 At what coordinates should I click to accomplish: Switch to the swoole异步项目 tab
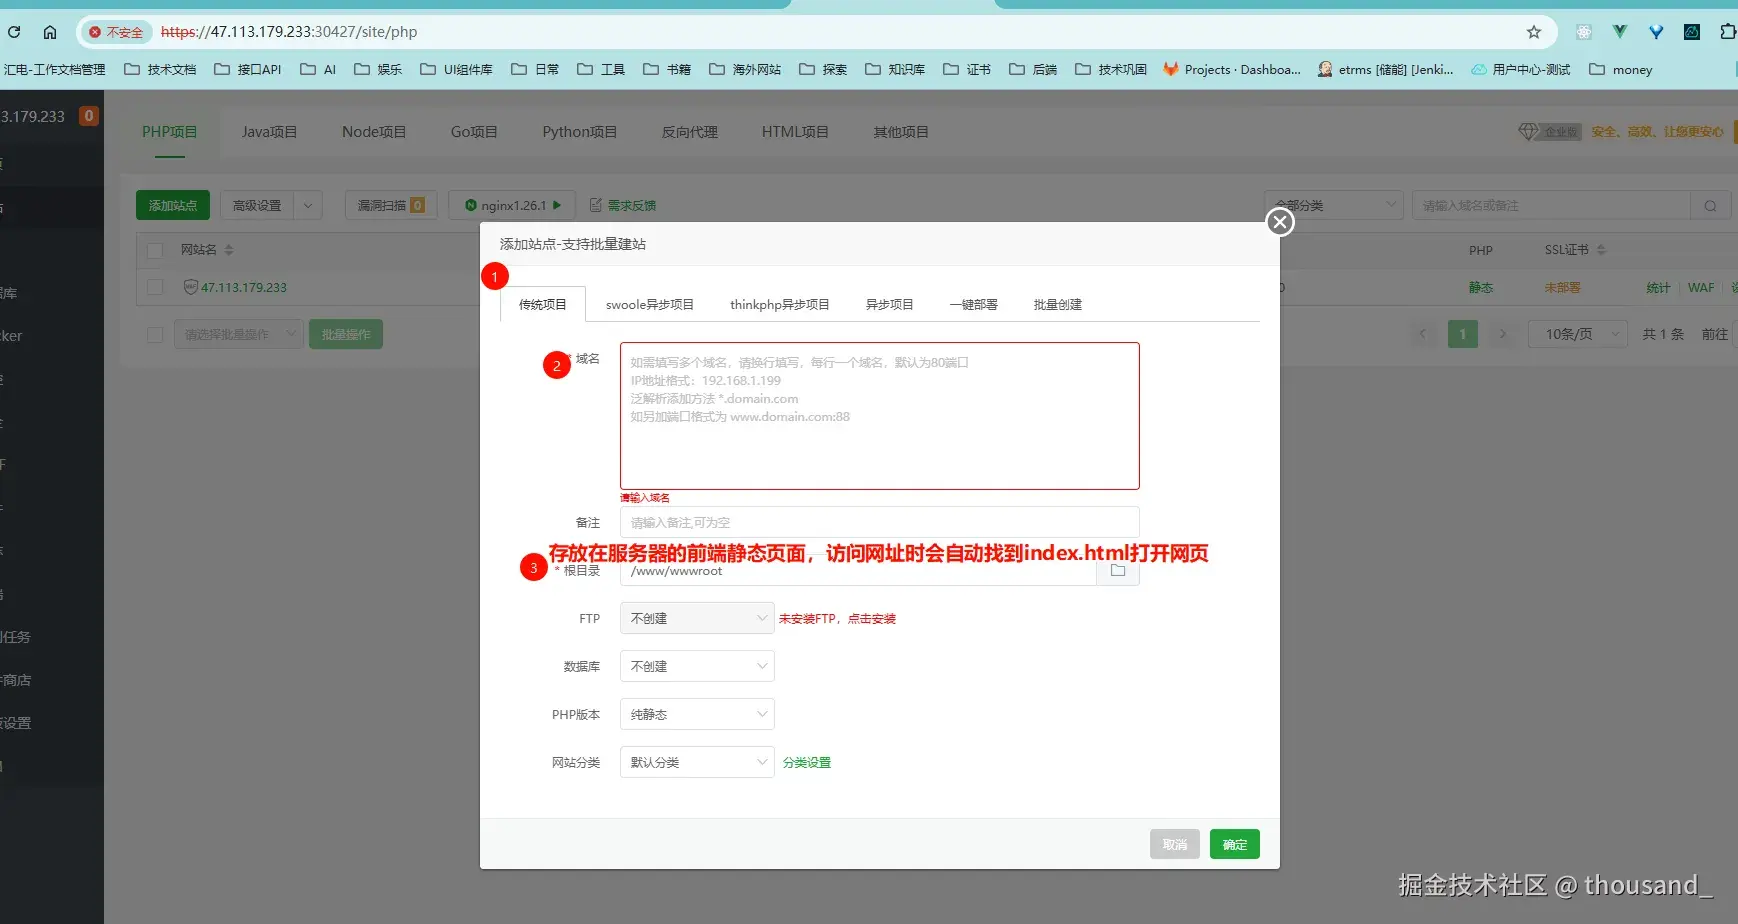pos(650,305)
